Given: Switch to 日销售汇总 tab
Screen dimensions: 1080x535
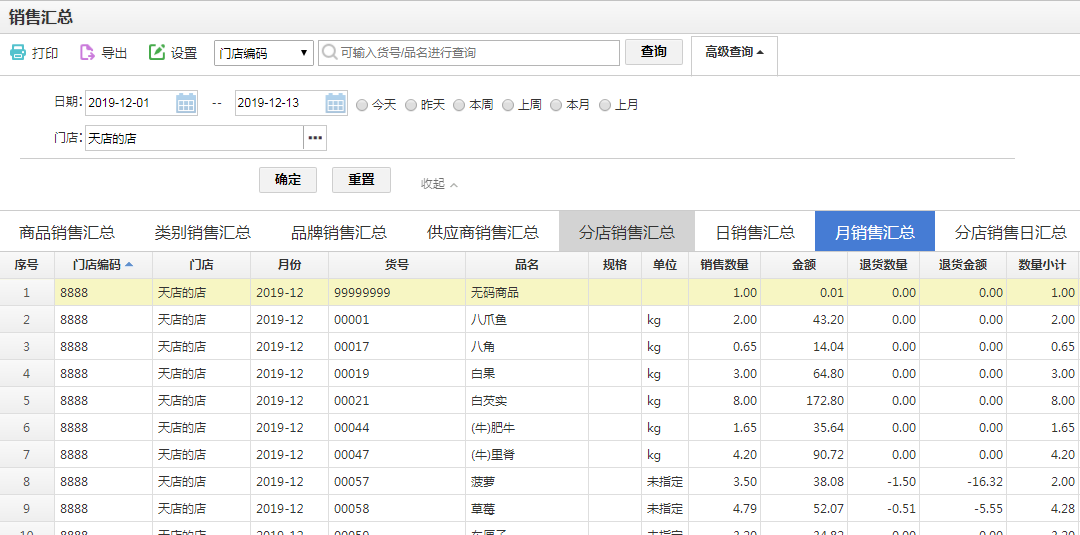Looking at the screenshot, I should click(755, 232).
